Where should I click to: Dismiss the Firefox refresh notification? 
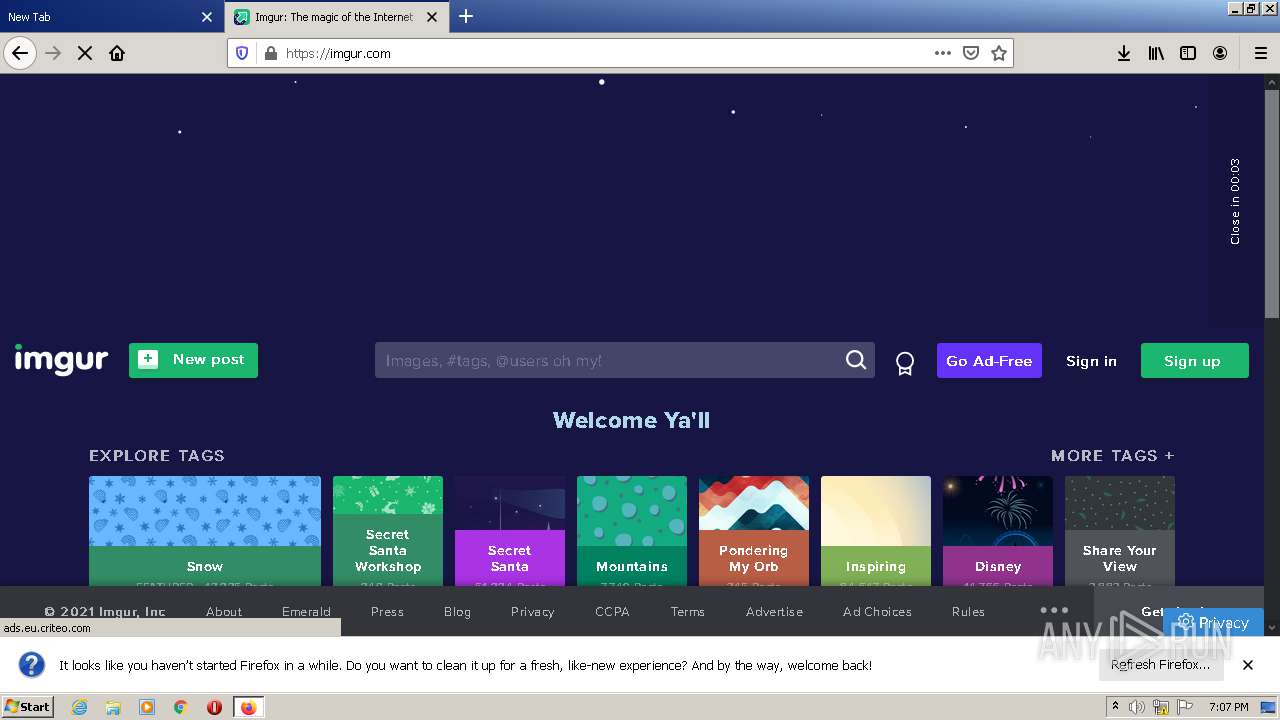coord(1248,665)
